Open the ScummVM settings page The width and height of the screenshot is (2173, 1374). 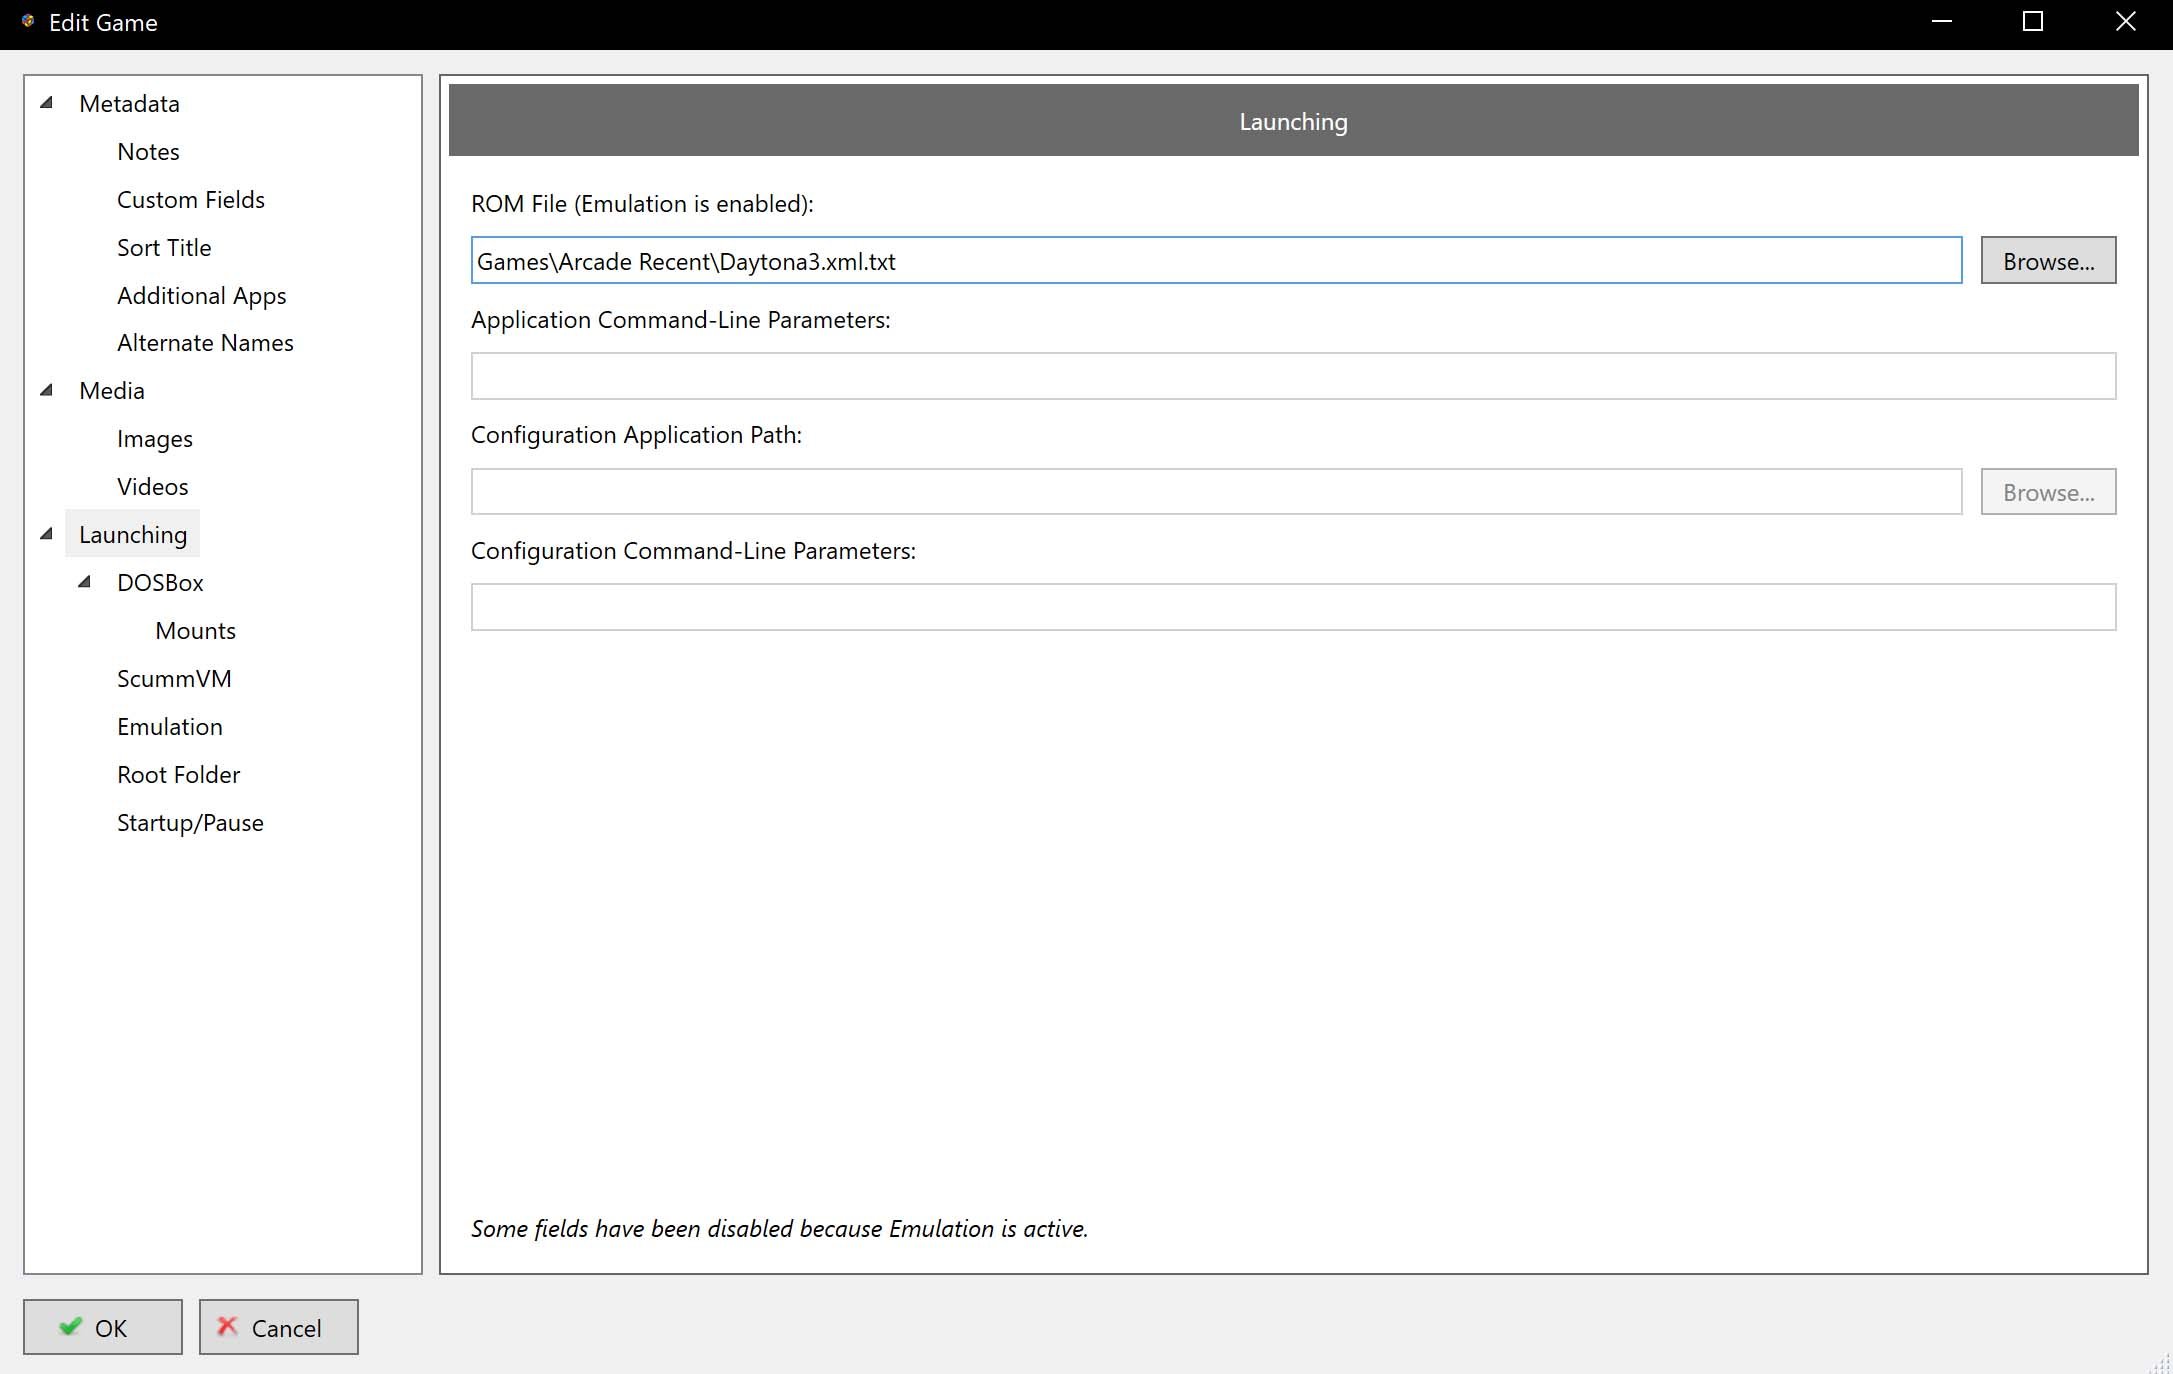point(174,679)
